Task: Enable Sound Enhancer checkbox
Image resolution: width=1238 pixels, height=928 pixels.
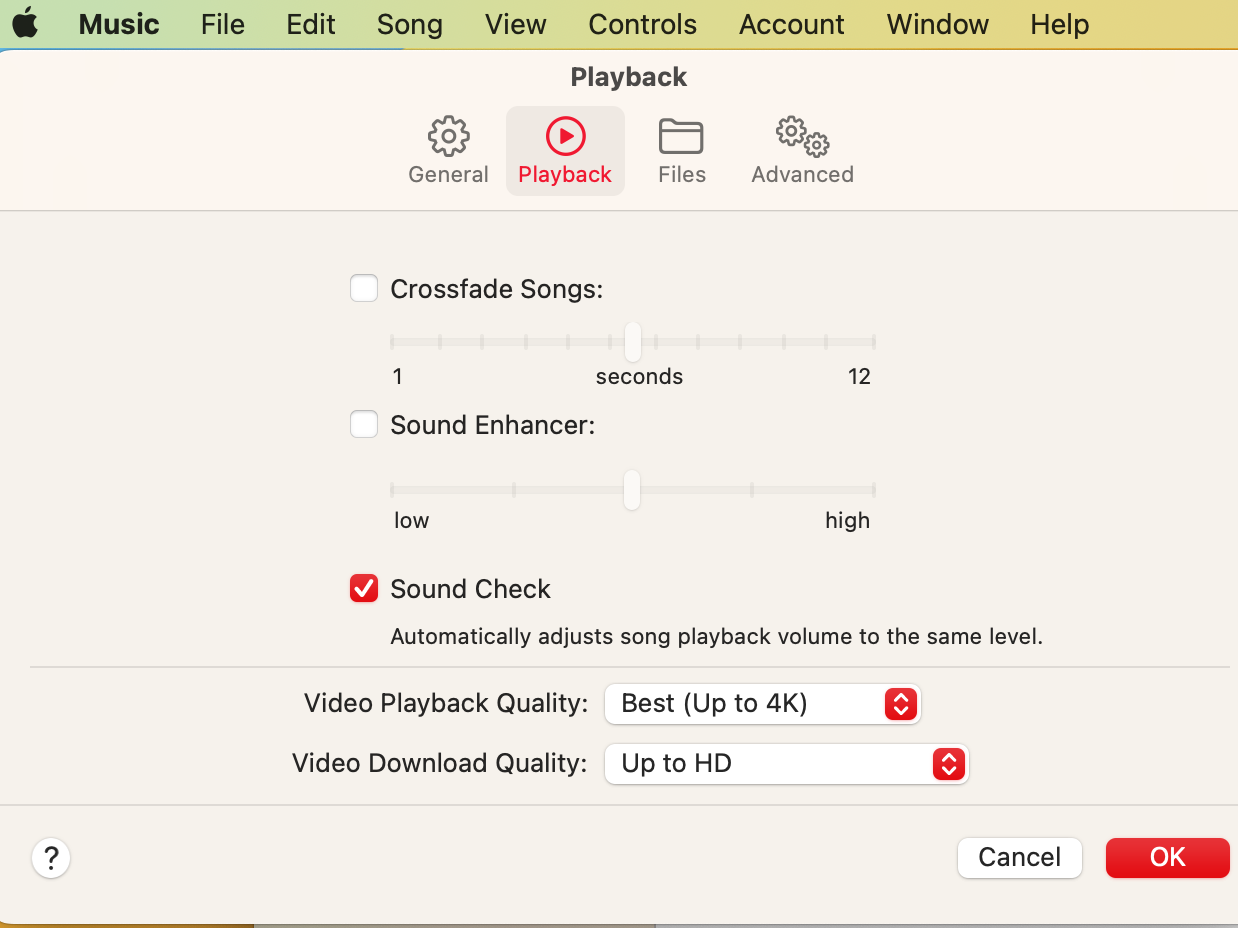Action: click(x=364, y=425)
